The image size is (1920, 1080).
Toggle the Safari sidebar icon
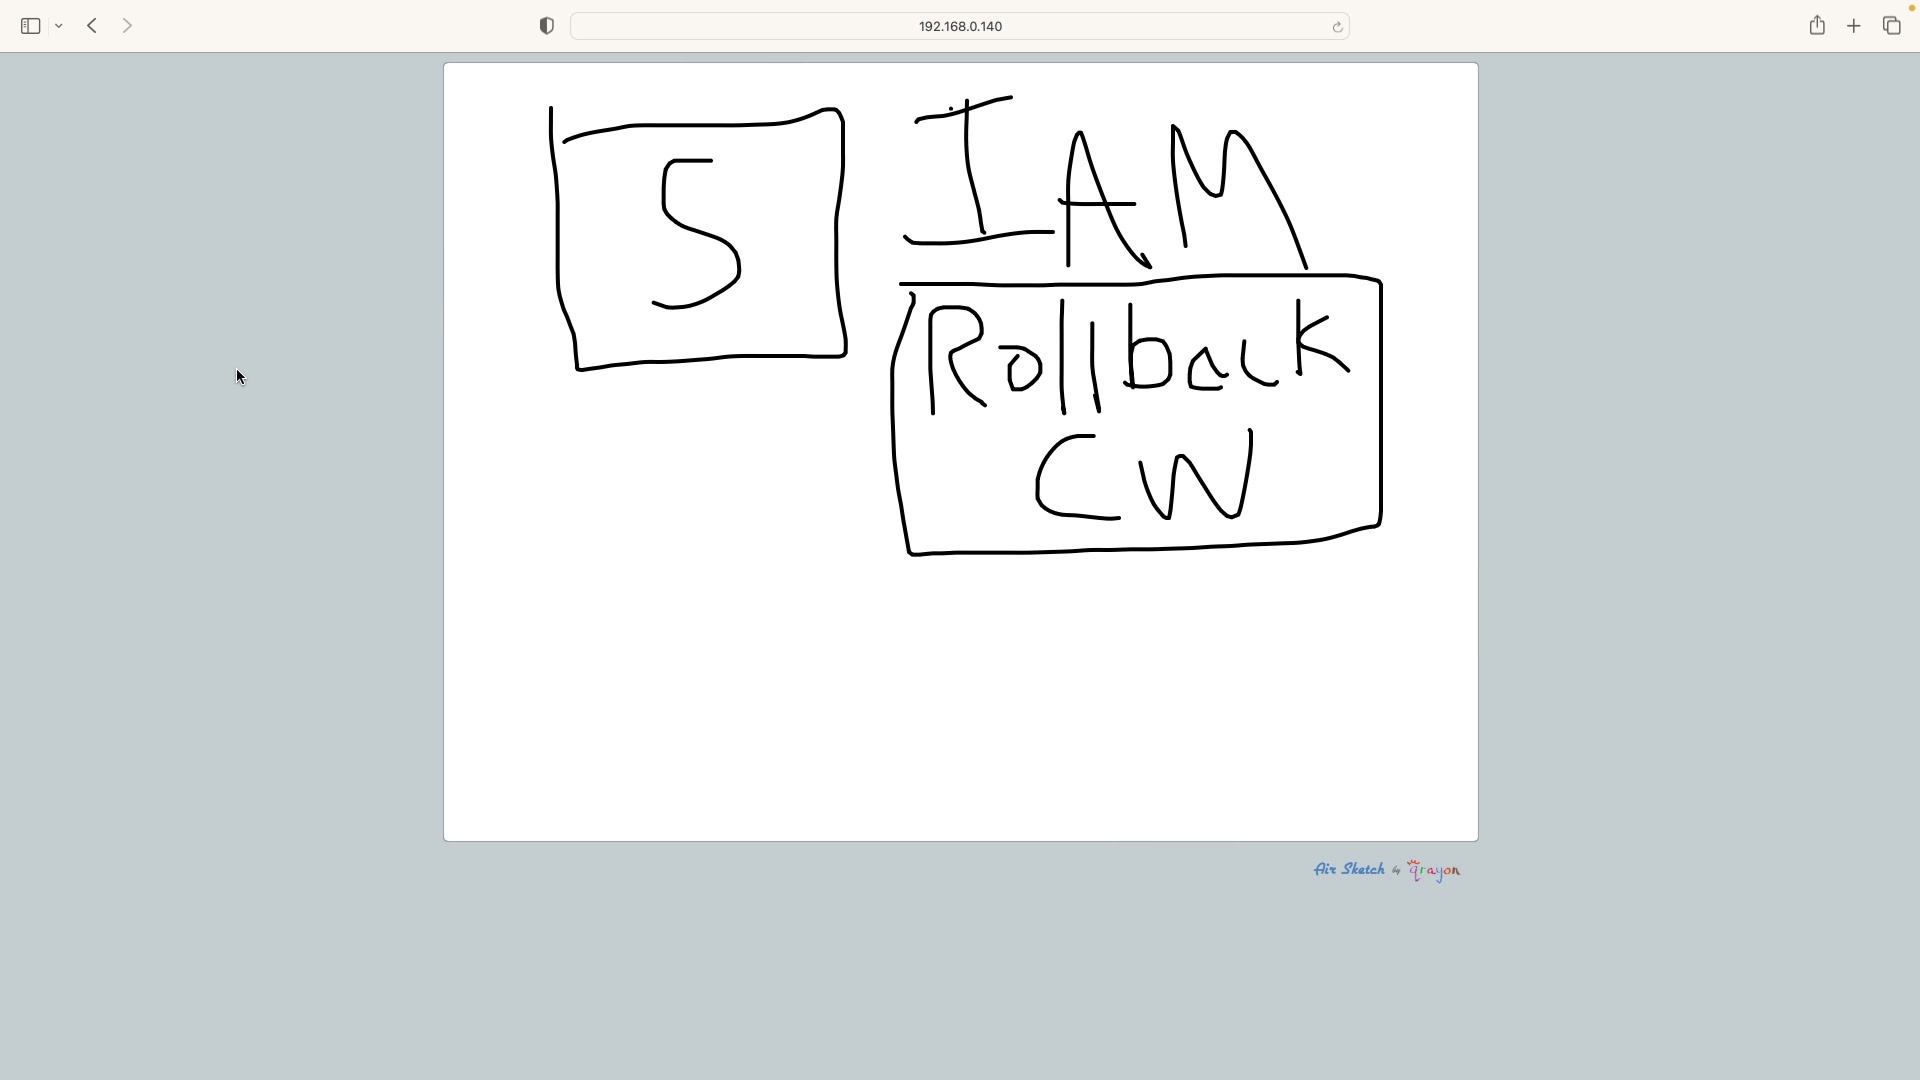click(30, 27)
